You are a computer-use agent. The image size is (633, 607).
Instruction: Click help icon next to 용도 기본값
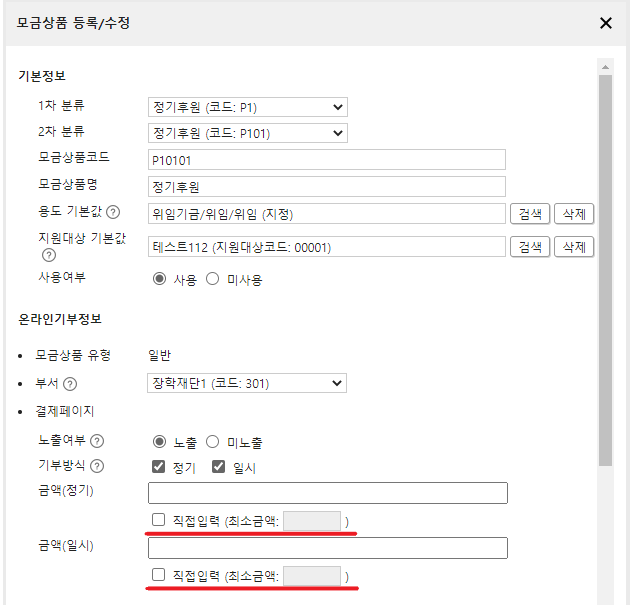(x=113, y=212)
